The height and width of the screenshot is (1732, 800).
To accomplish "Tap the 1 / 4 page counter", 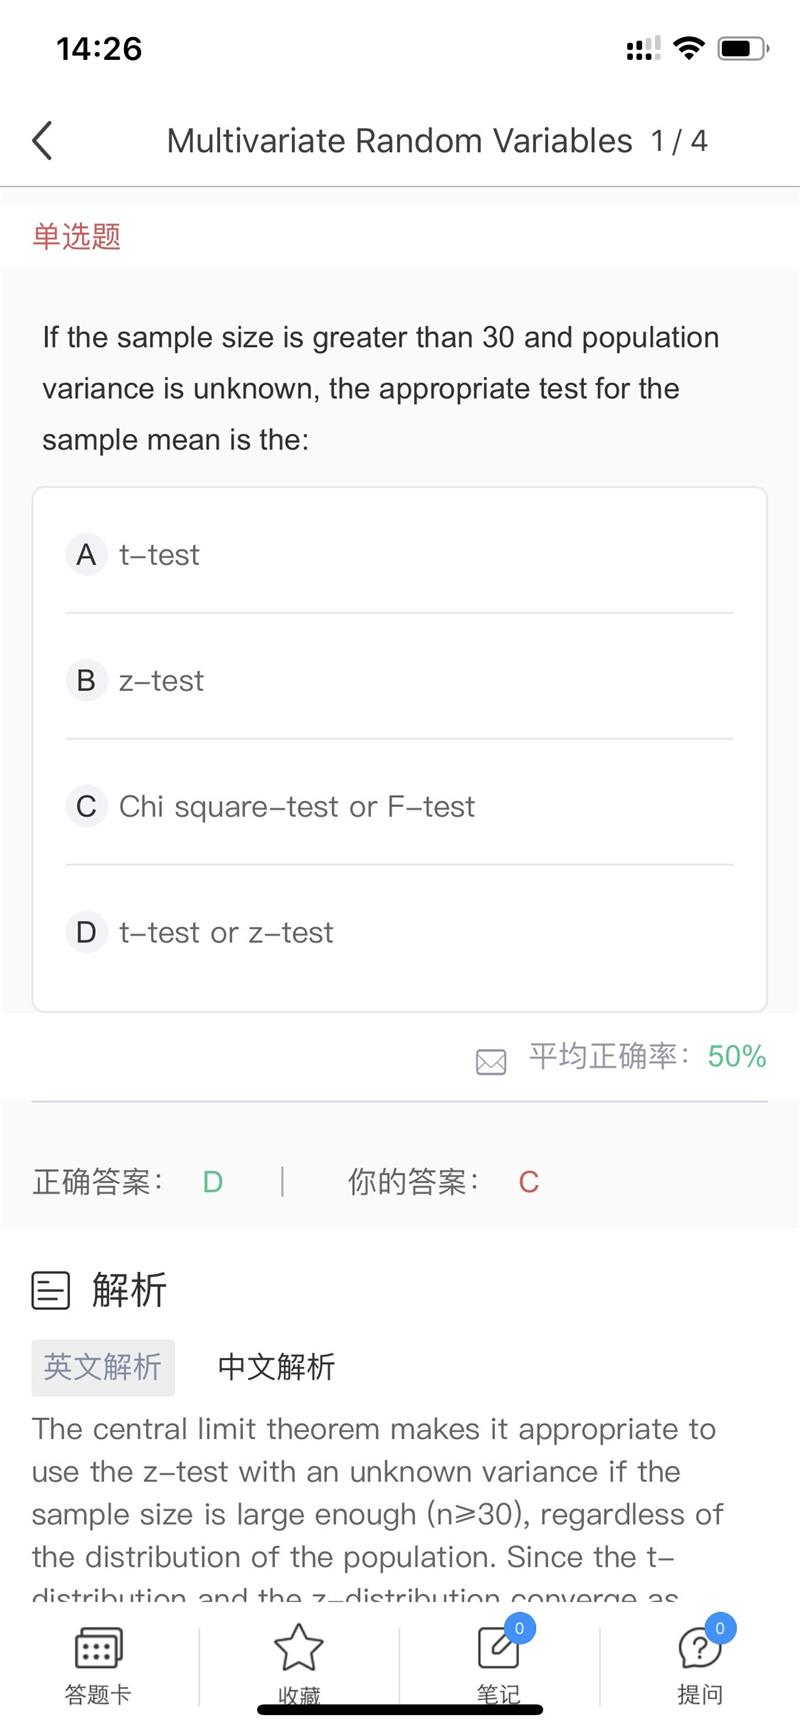I will click(679, 141).
